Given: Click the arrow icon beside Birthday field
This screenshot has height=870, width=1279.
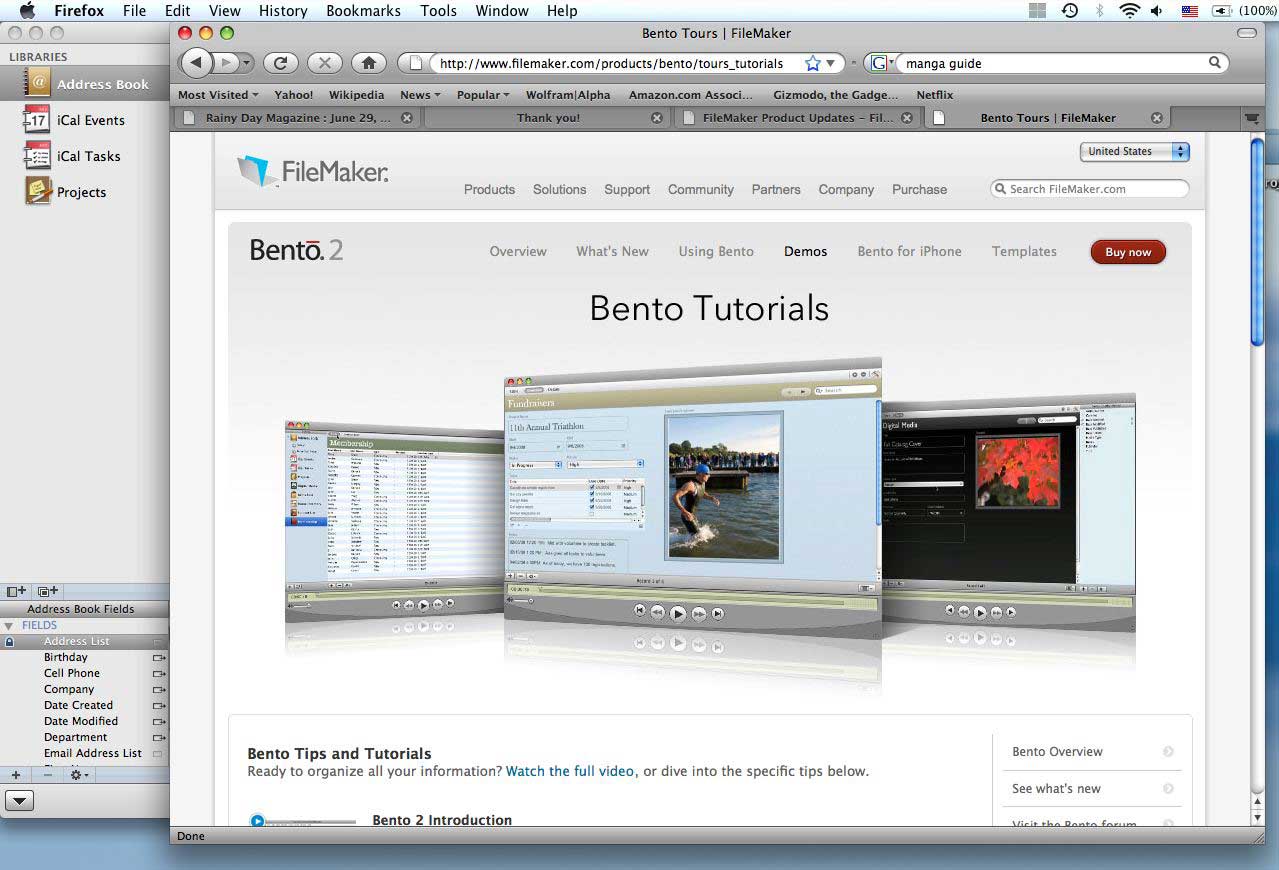Looking at the screenshot, I should [x=158, y=658].
